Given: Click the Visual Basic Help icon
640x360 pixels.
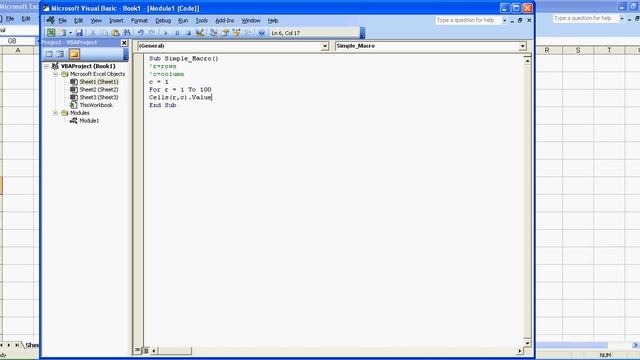Looking at the screenshot, I should click(262, 33).
